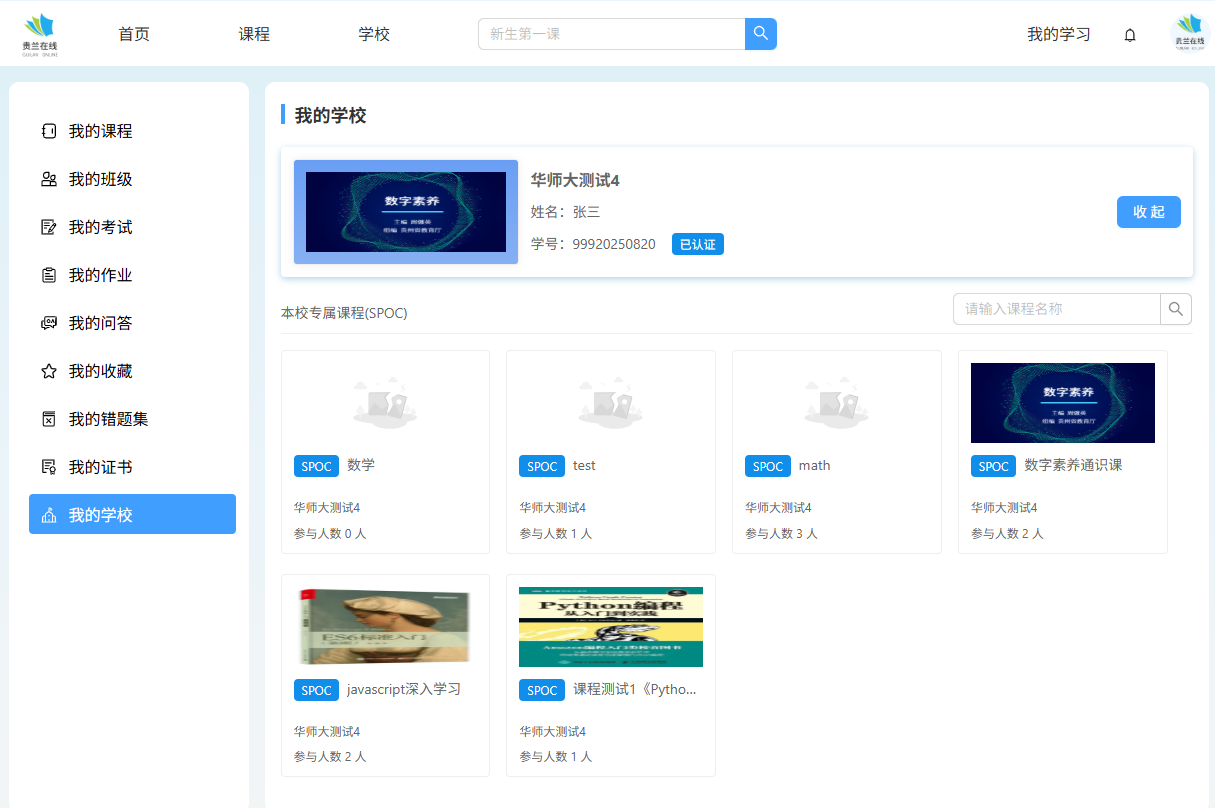Click the certificate icon beside 我的证书
The image size is (1215, 808).
(x=48, y=467)
